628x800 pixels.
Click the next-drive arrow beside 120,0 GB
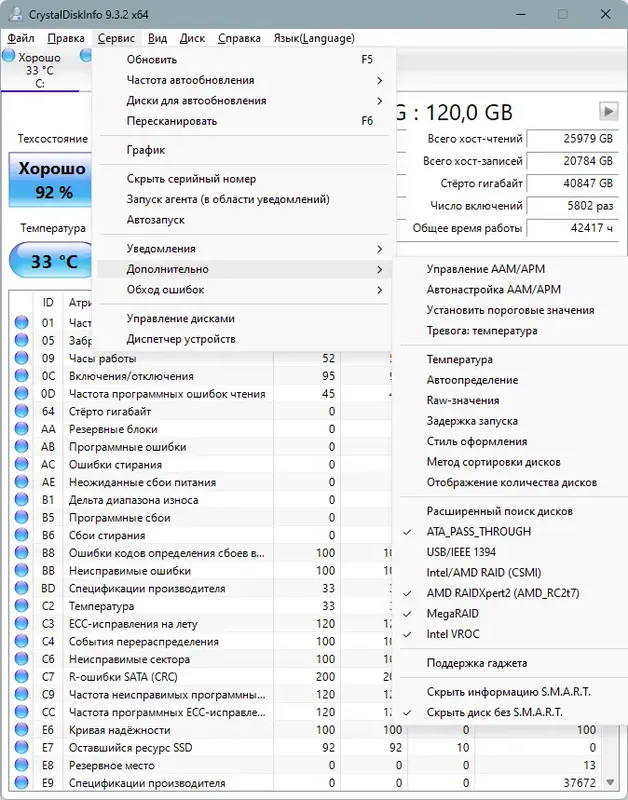click(x=608, y=112)
